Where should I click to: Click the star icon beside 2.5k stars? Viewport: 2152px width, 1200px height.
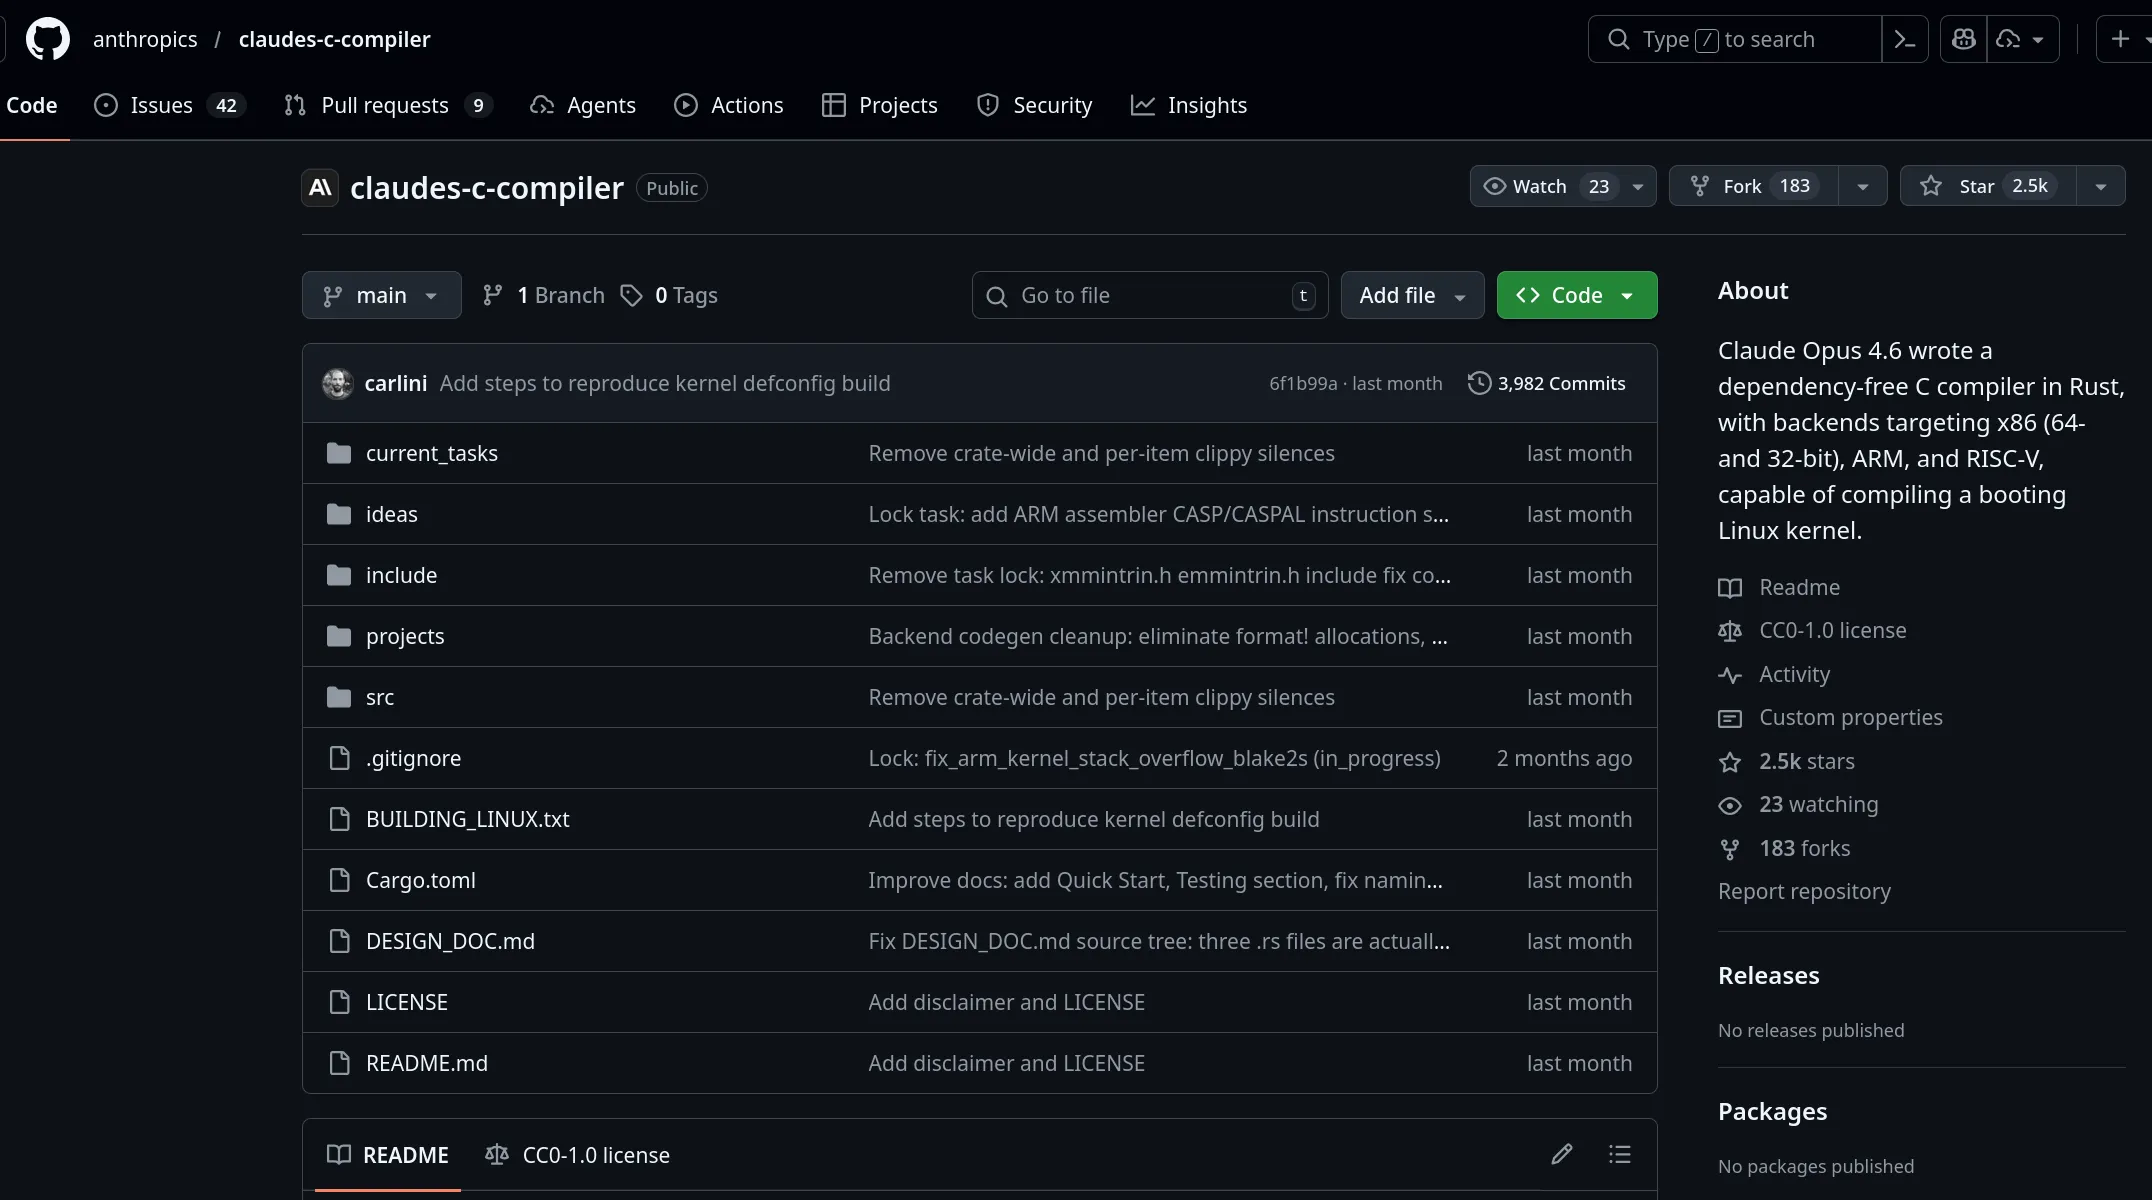coord(1730,762)
